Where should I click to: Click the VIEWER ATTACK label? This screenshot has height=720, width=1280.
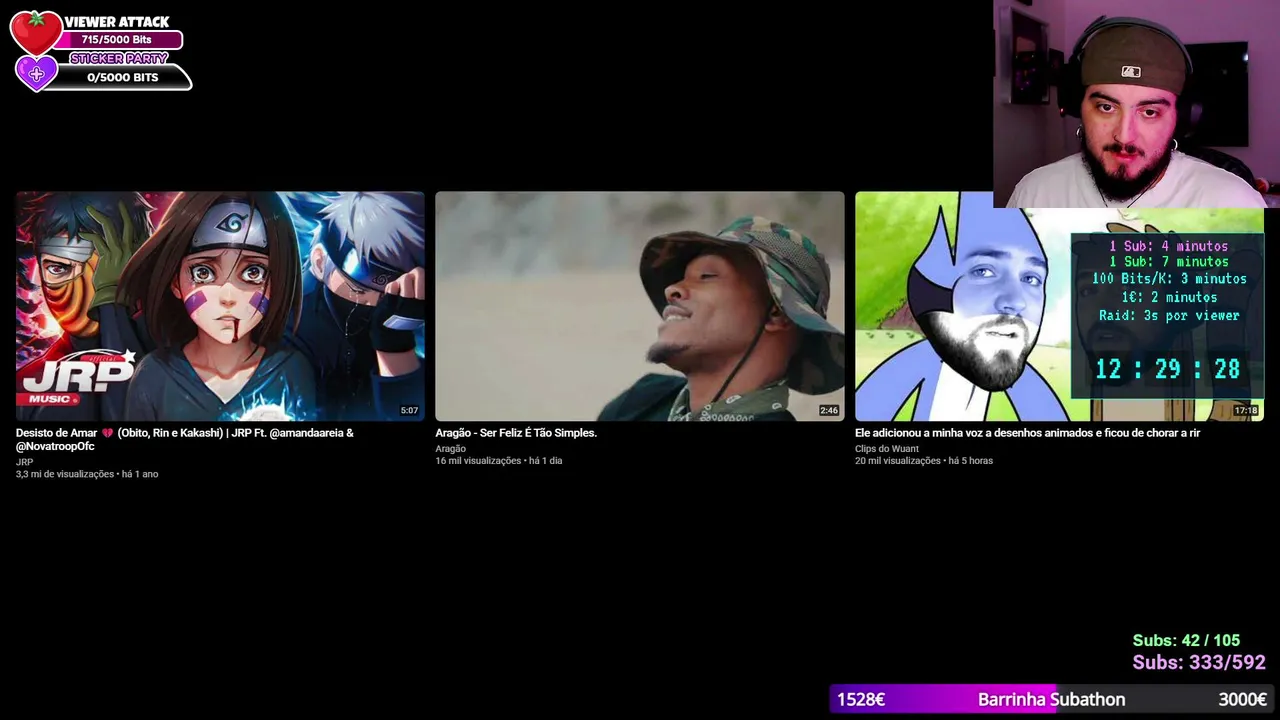tap(117, 22)
